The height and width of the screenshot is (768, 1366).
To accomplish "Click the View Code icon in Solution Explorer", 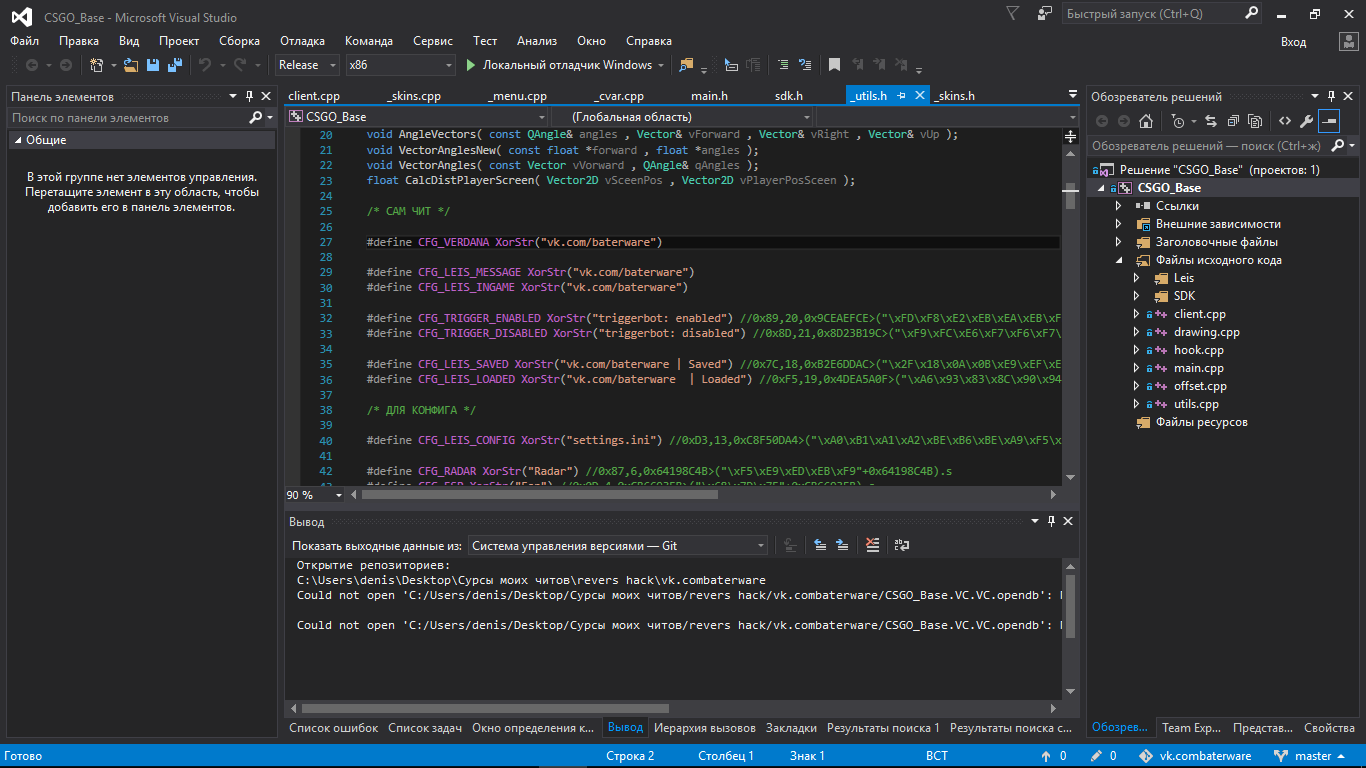I will tap(1285, 121).
